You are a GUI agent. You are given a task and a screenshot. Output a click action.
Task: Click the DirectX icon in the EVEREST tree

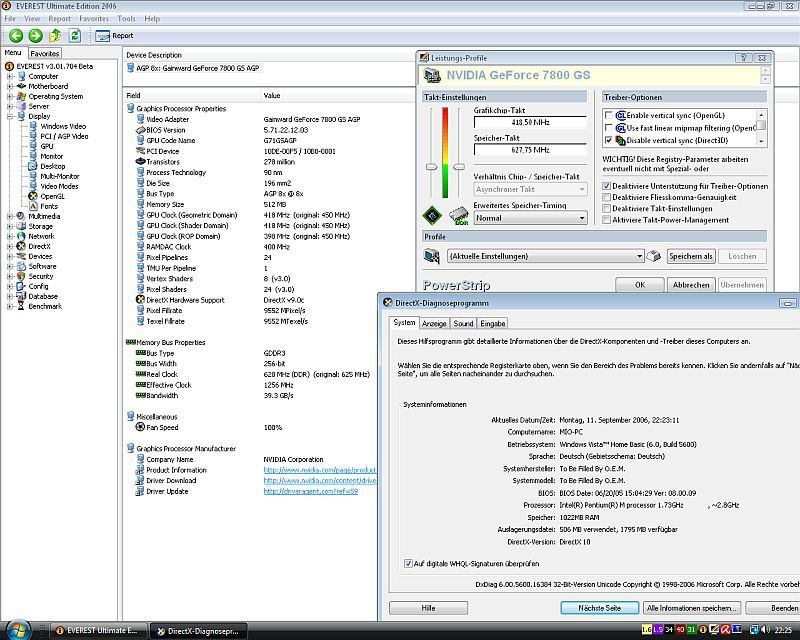coord(21,246)
